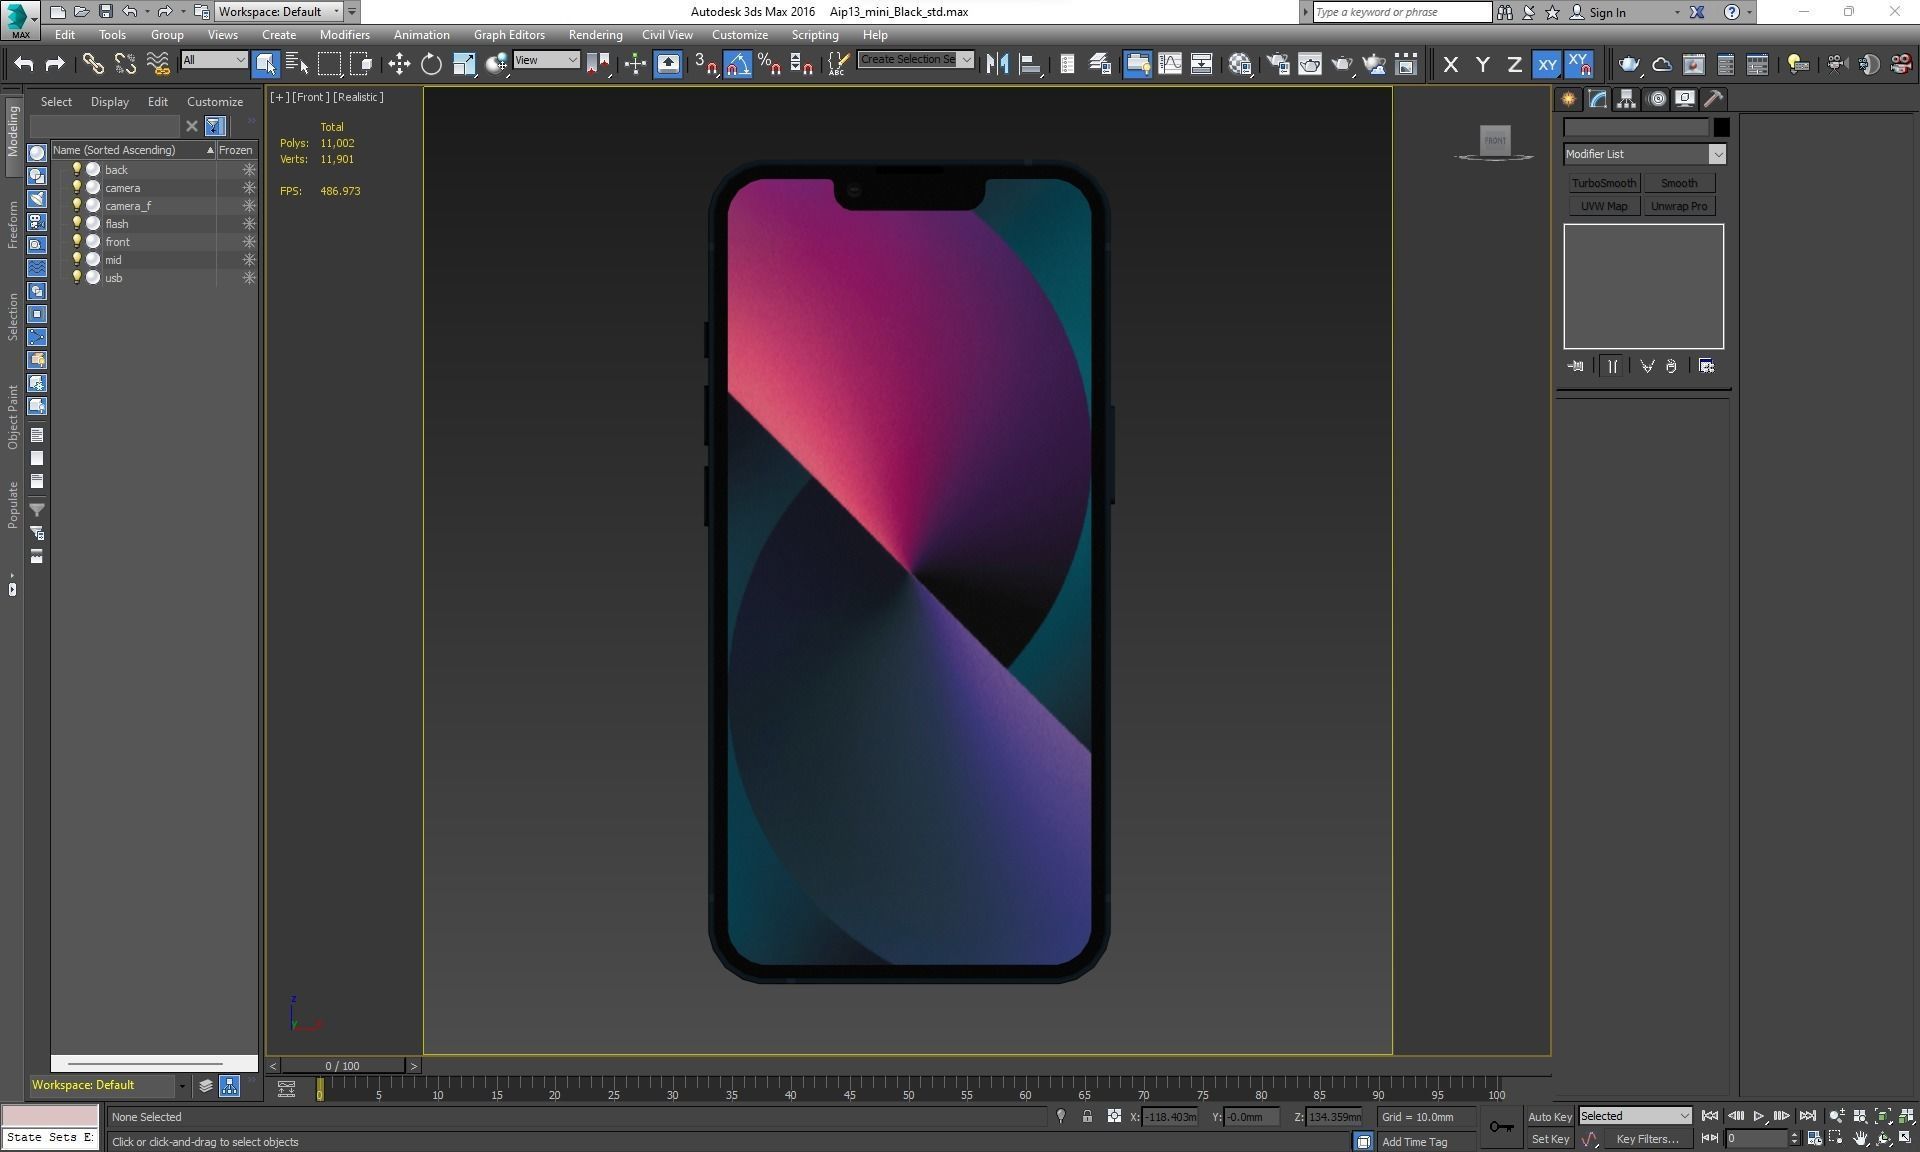Toggle the 3D Snaps button
The image size is (1920, 1152).
[x=706, y=65]
